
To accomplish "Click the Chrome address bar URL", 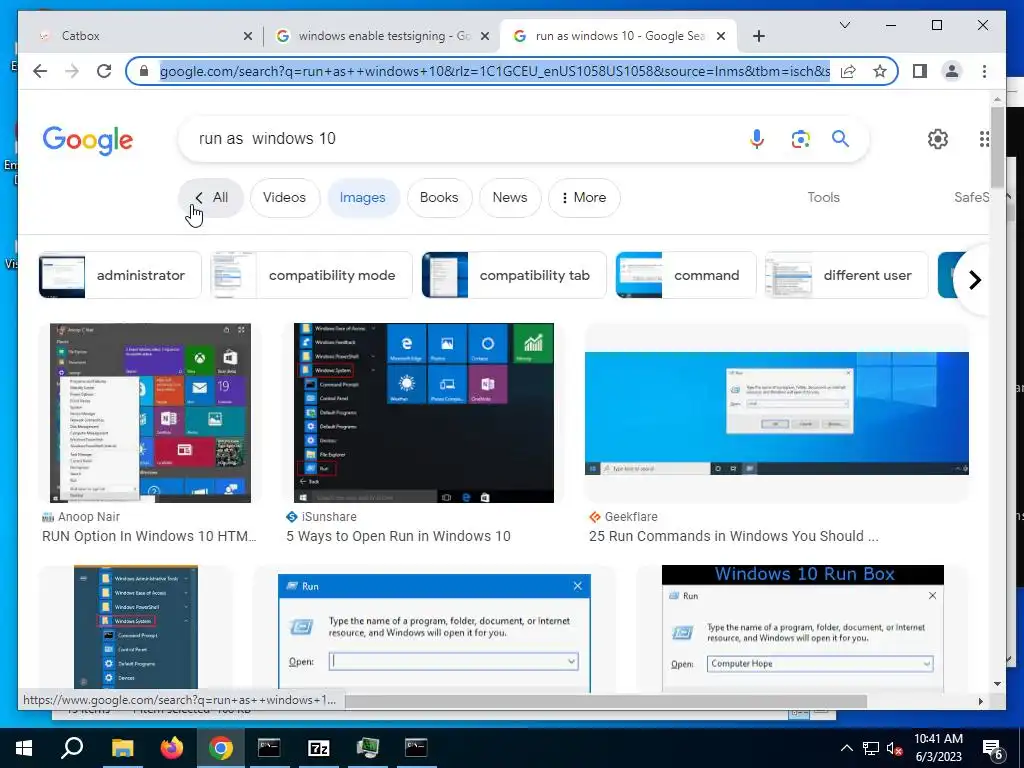I will [495, 71].
